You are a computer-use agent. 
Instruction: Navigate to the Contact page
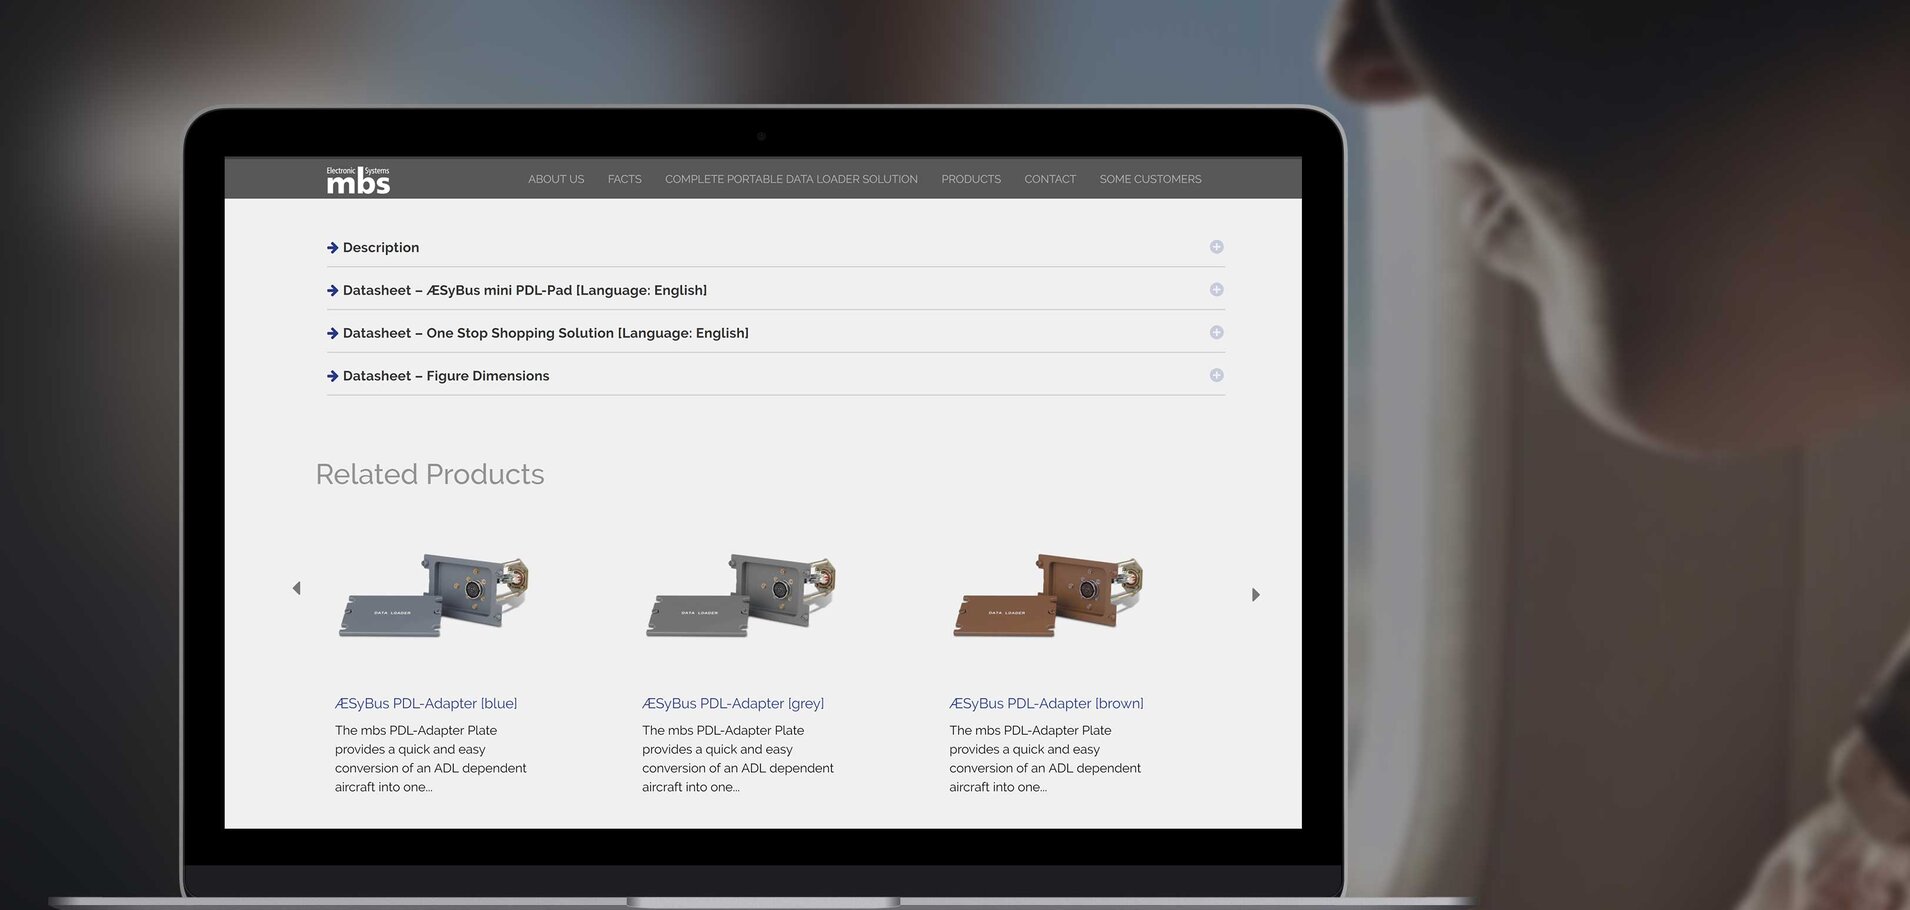[1049, 180]
